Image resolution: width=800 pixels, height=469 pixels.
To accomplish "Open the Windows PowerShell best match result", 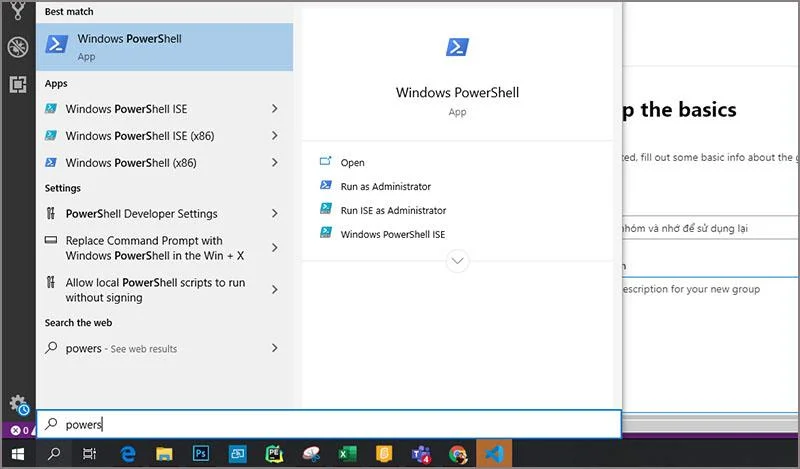I will pyautogui.click(x=164, y=47).
